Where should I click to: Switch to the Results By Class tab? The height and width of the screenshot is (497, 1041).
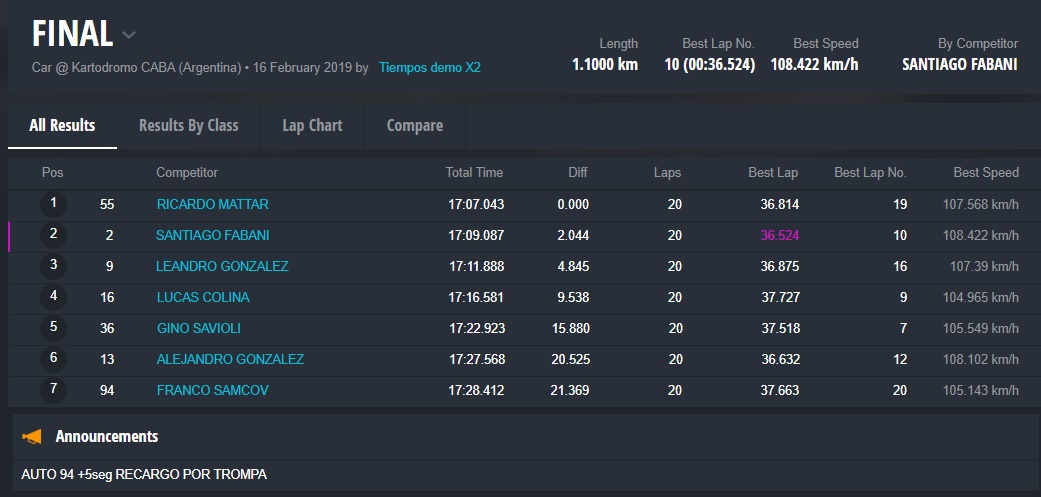tap(188, 125)
